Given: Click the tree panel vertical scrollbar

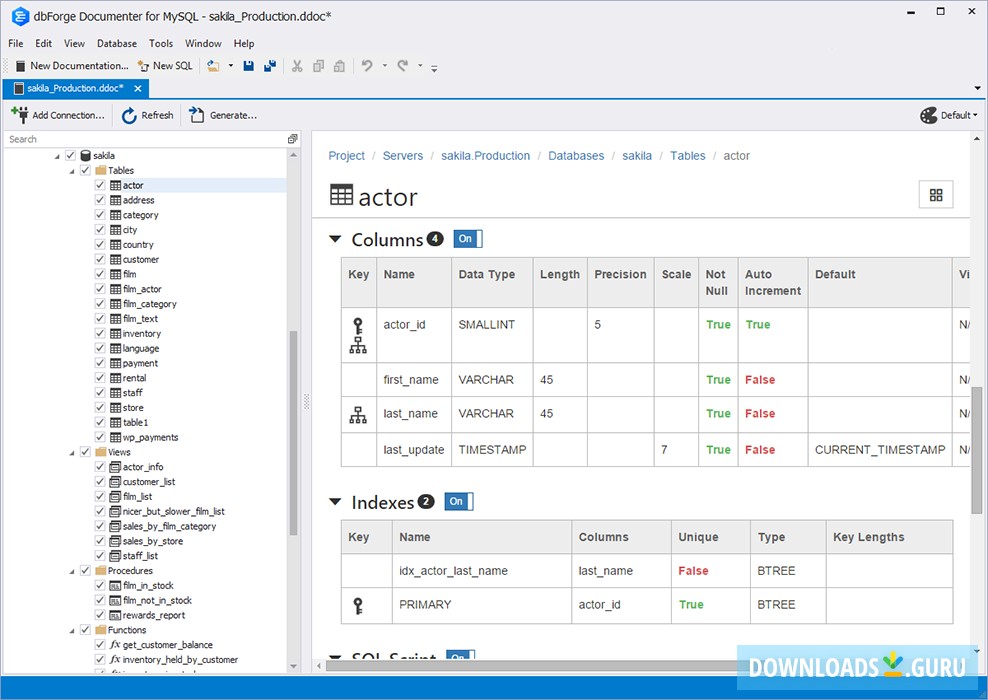Looking at the screenshot, I should click(x=293, y=433).
